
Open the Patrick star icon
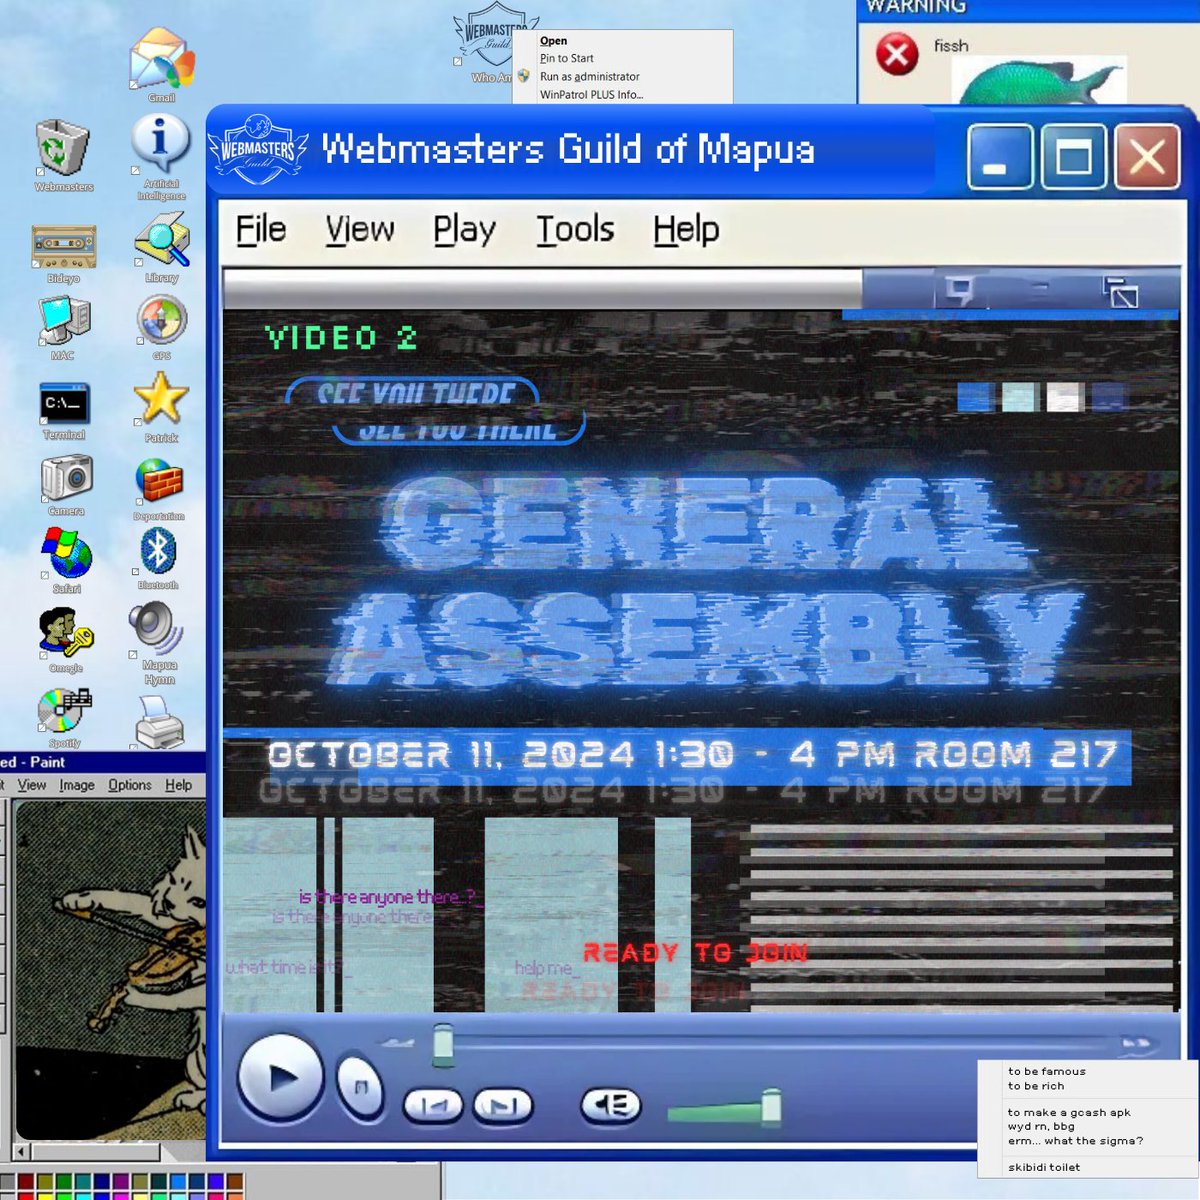coord(160,399)
